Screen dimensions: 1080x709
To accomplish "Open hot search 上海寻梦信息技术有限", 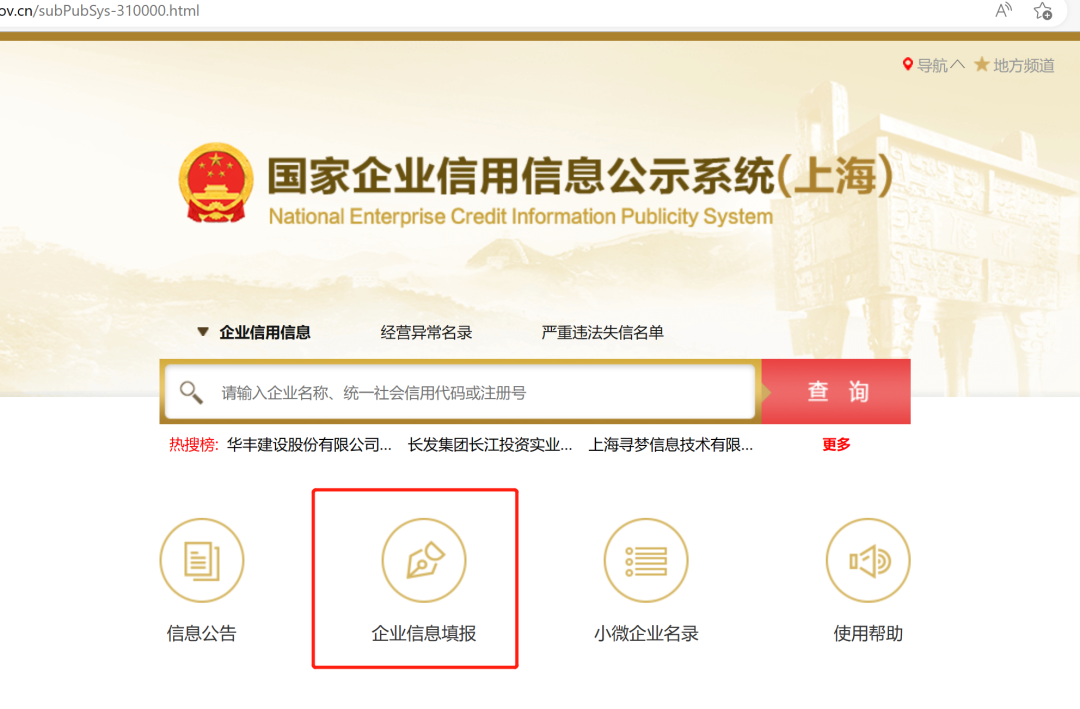I will 670,445.
